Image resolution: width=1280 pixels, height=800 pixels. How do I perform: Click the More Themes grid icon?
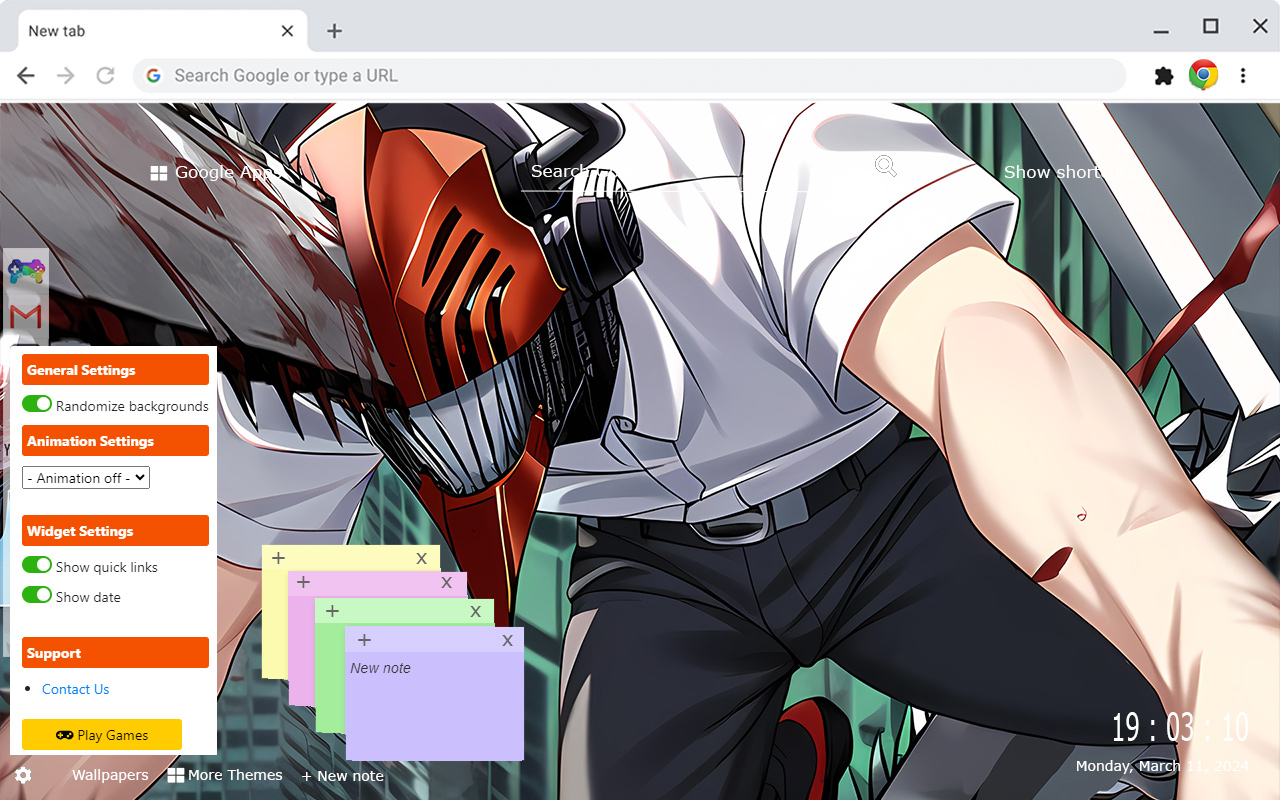[176, 774]
